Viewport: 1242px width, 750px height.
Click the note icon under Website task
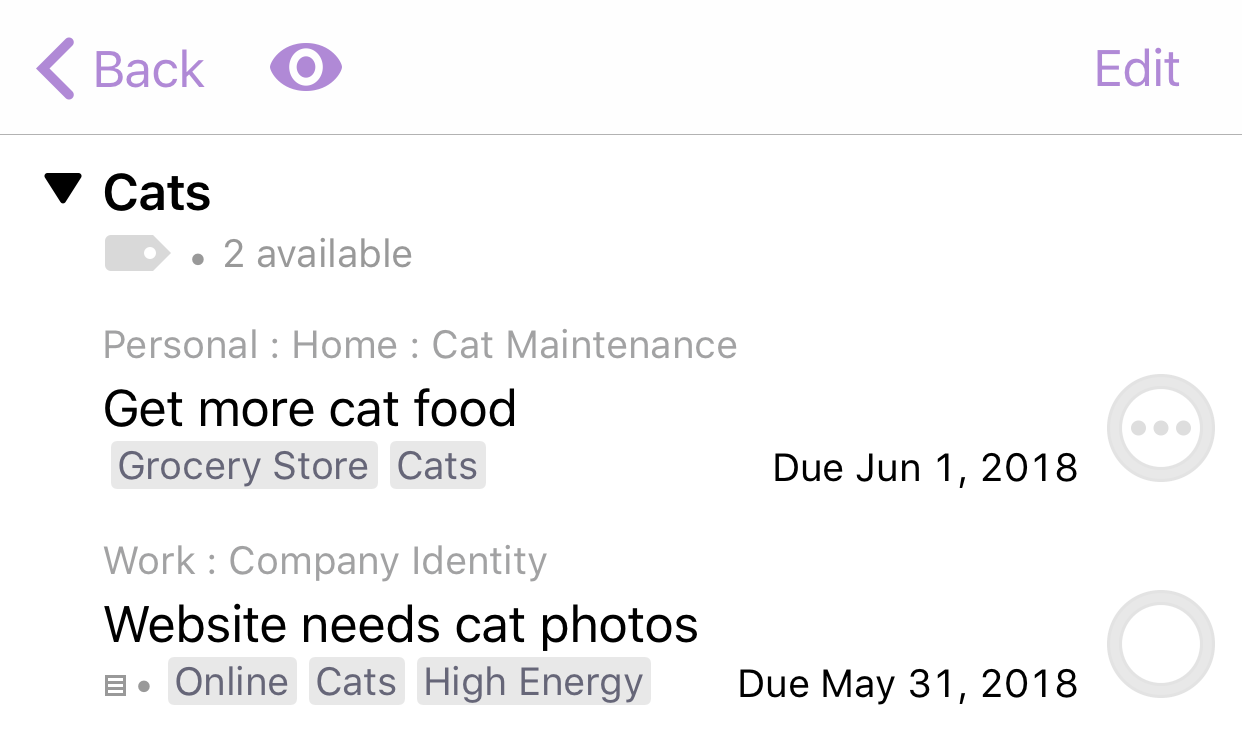click(116, 686)
